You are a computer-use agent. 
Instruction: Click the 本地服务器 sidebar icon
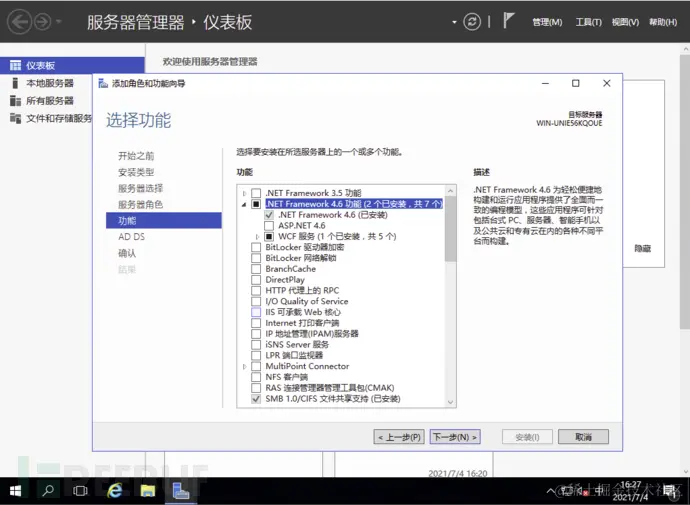pos(15,83)
